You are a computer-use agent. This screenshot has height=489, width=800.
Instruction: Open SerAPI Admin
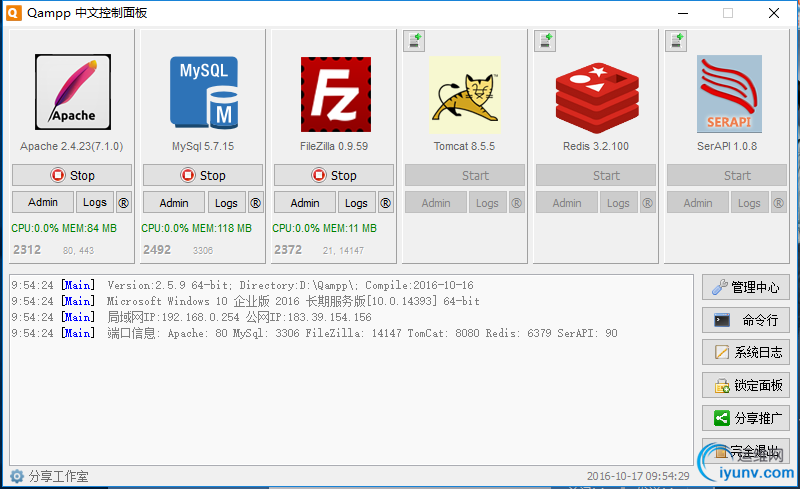tap(698, 203)
